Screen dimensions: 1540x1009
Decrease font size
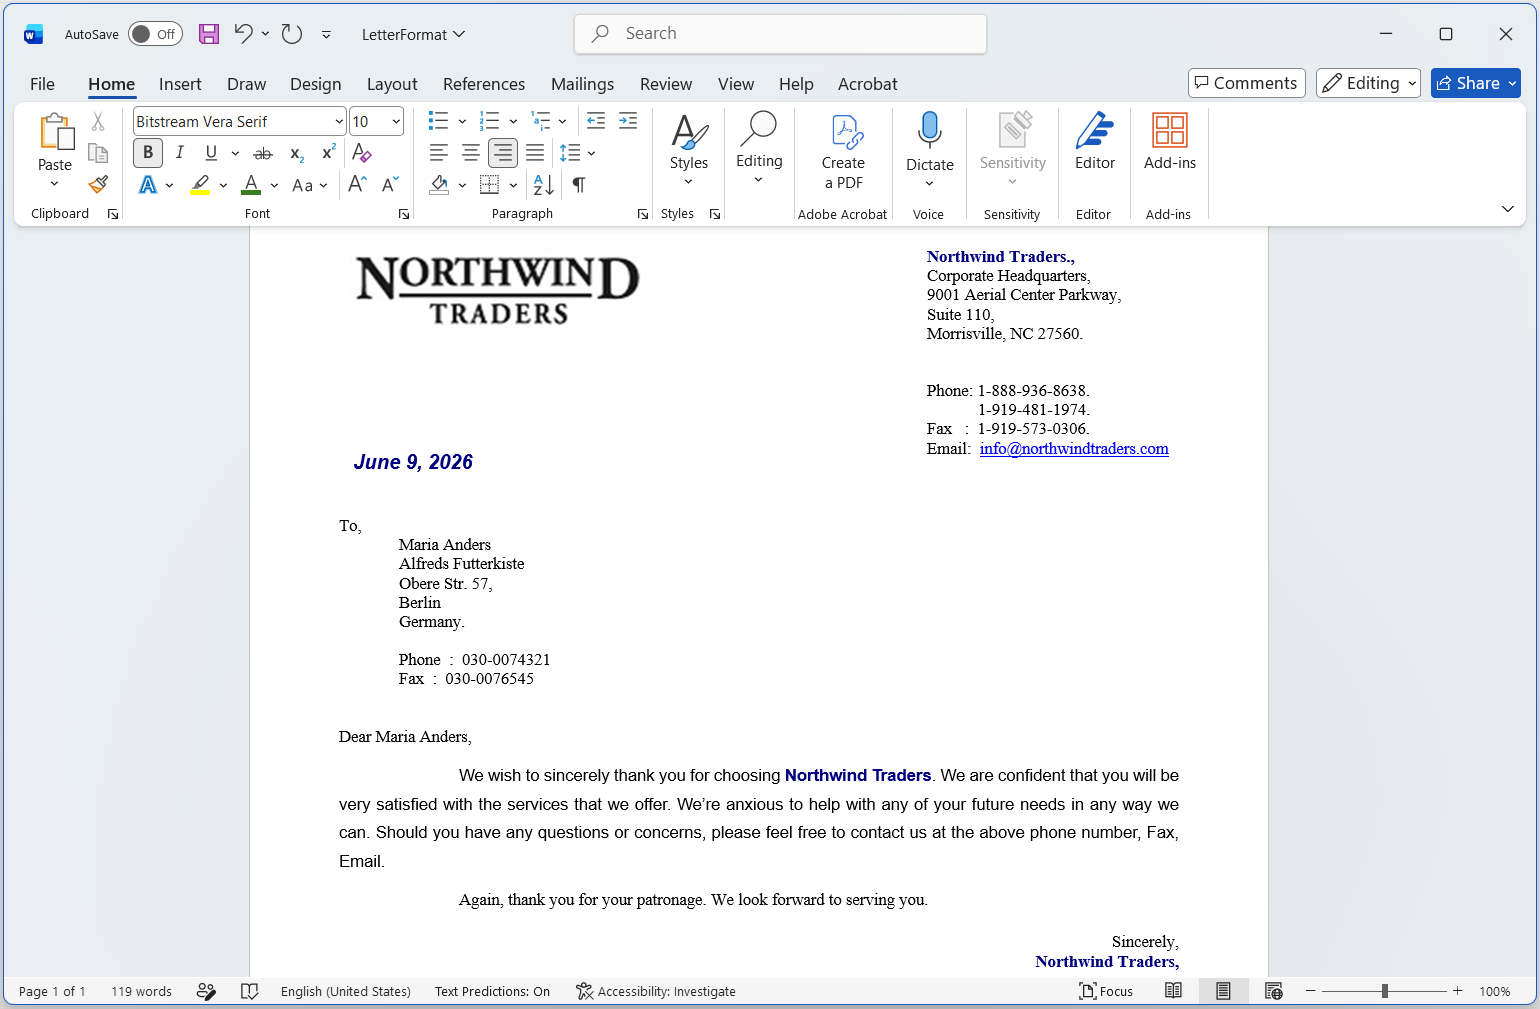tap(390, 185)
